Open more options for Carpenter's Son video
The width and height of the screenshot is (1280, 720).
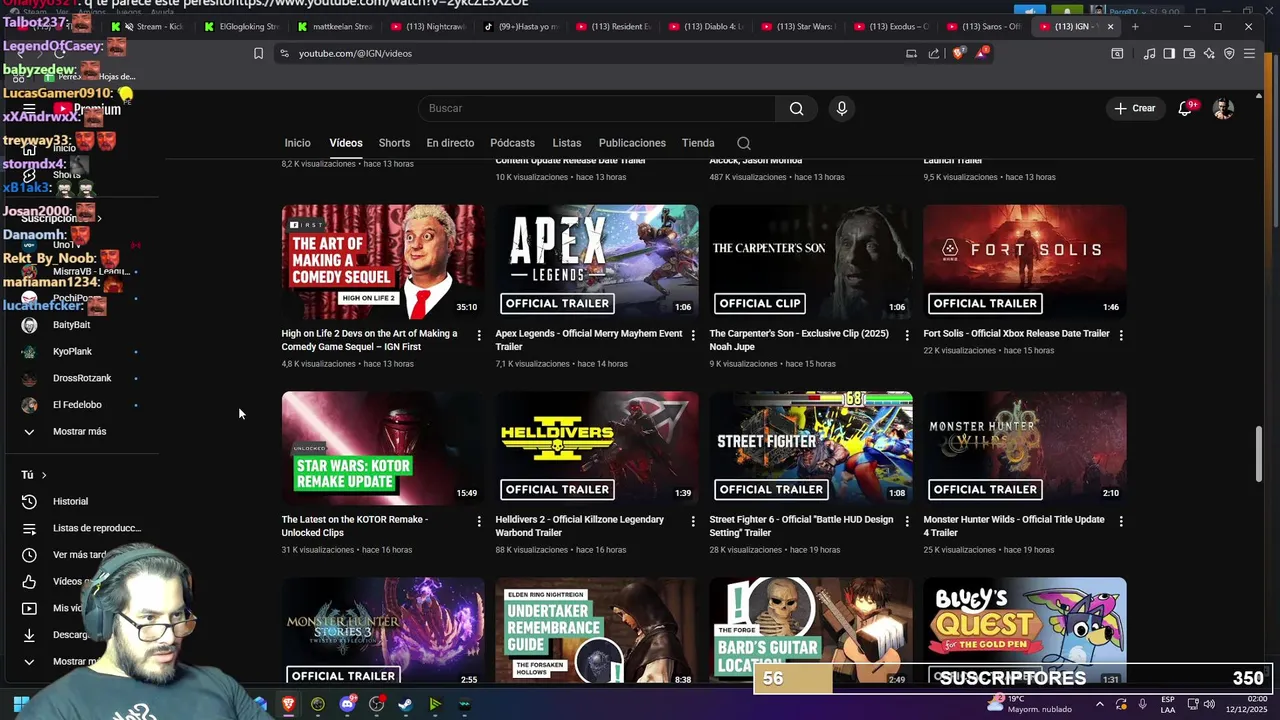click(x=907, y=335)
